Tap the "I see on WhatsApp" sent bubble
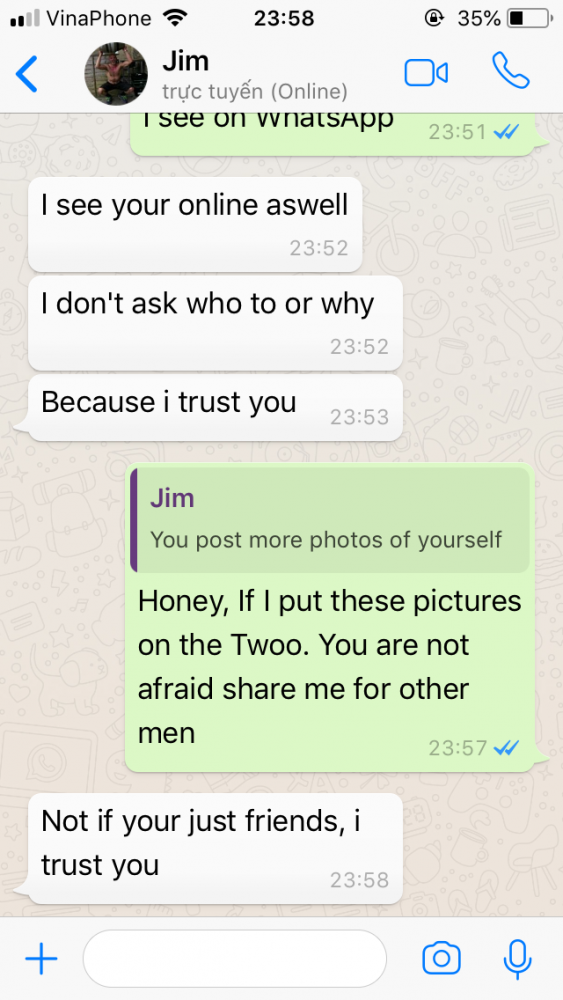Screen dimensions: 563x1000 pos(332,133)
